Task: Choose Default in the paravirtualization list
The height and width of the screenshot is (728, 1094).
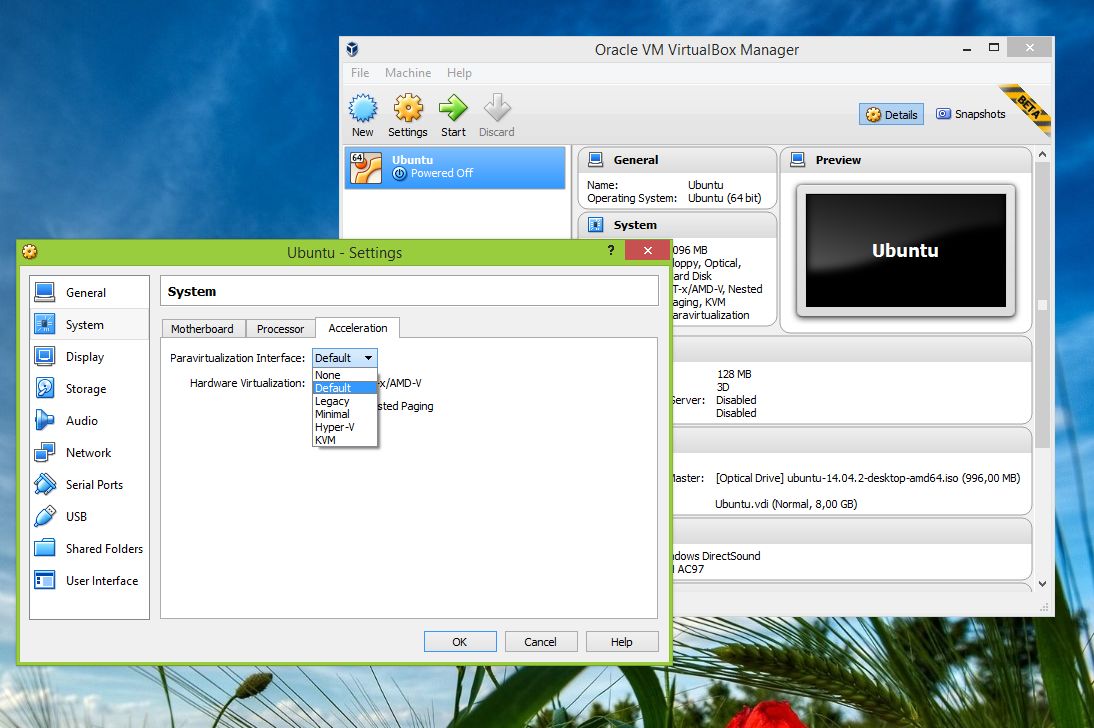Action: pyautogui.click(x=345, y=388)
